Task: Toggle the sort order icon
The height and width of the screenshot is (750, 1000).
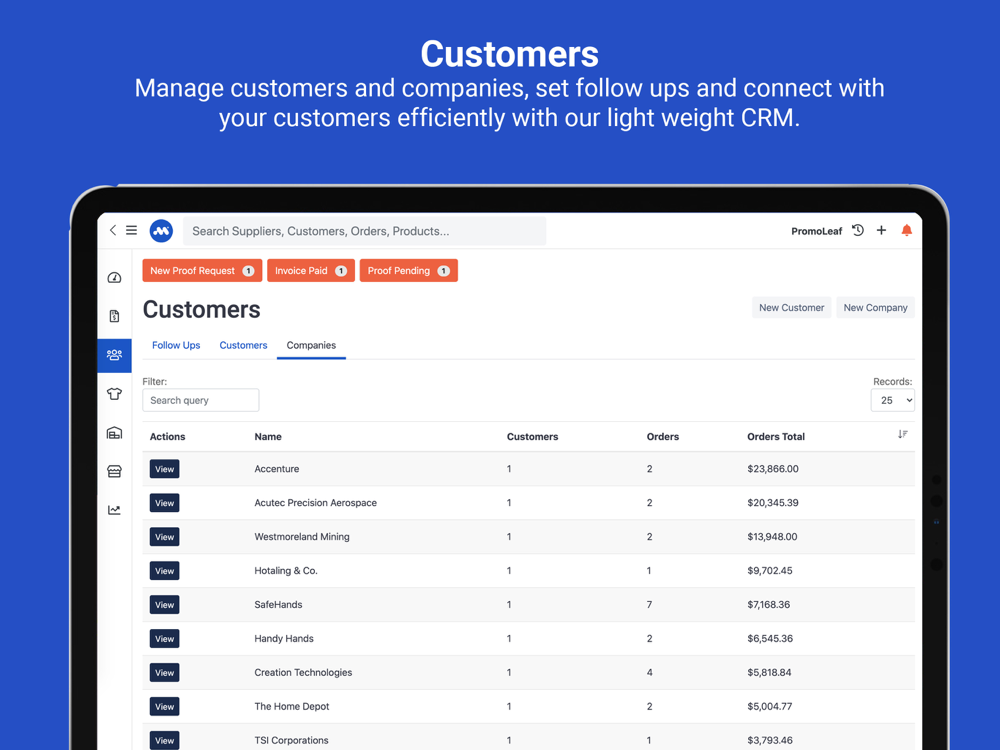Action: 902,434
